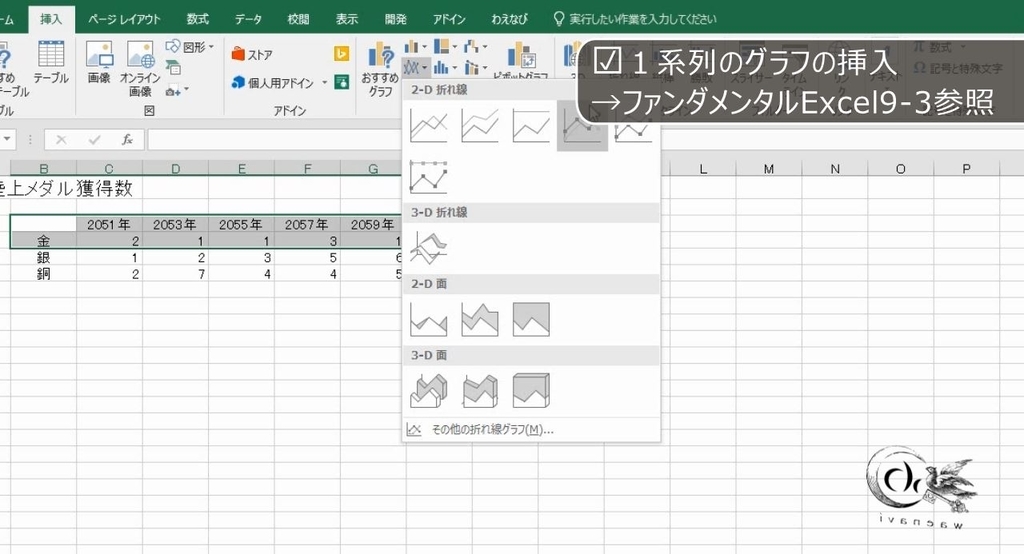The width and height of the screenshot is (1024, 554).
Task: Click the cell with value 7
Action: pyautogui.click(x=175, y=274)
